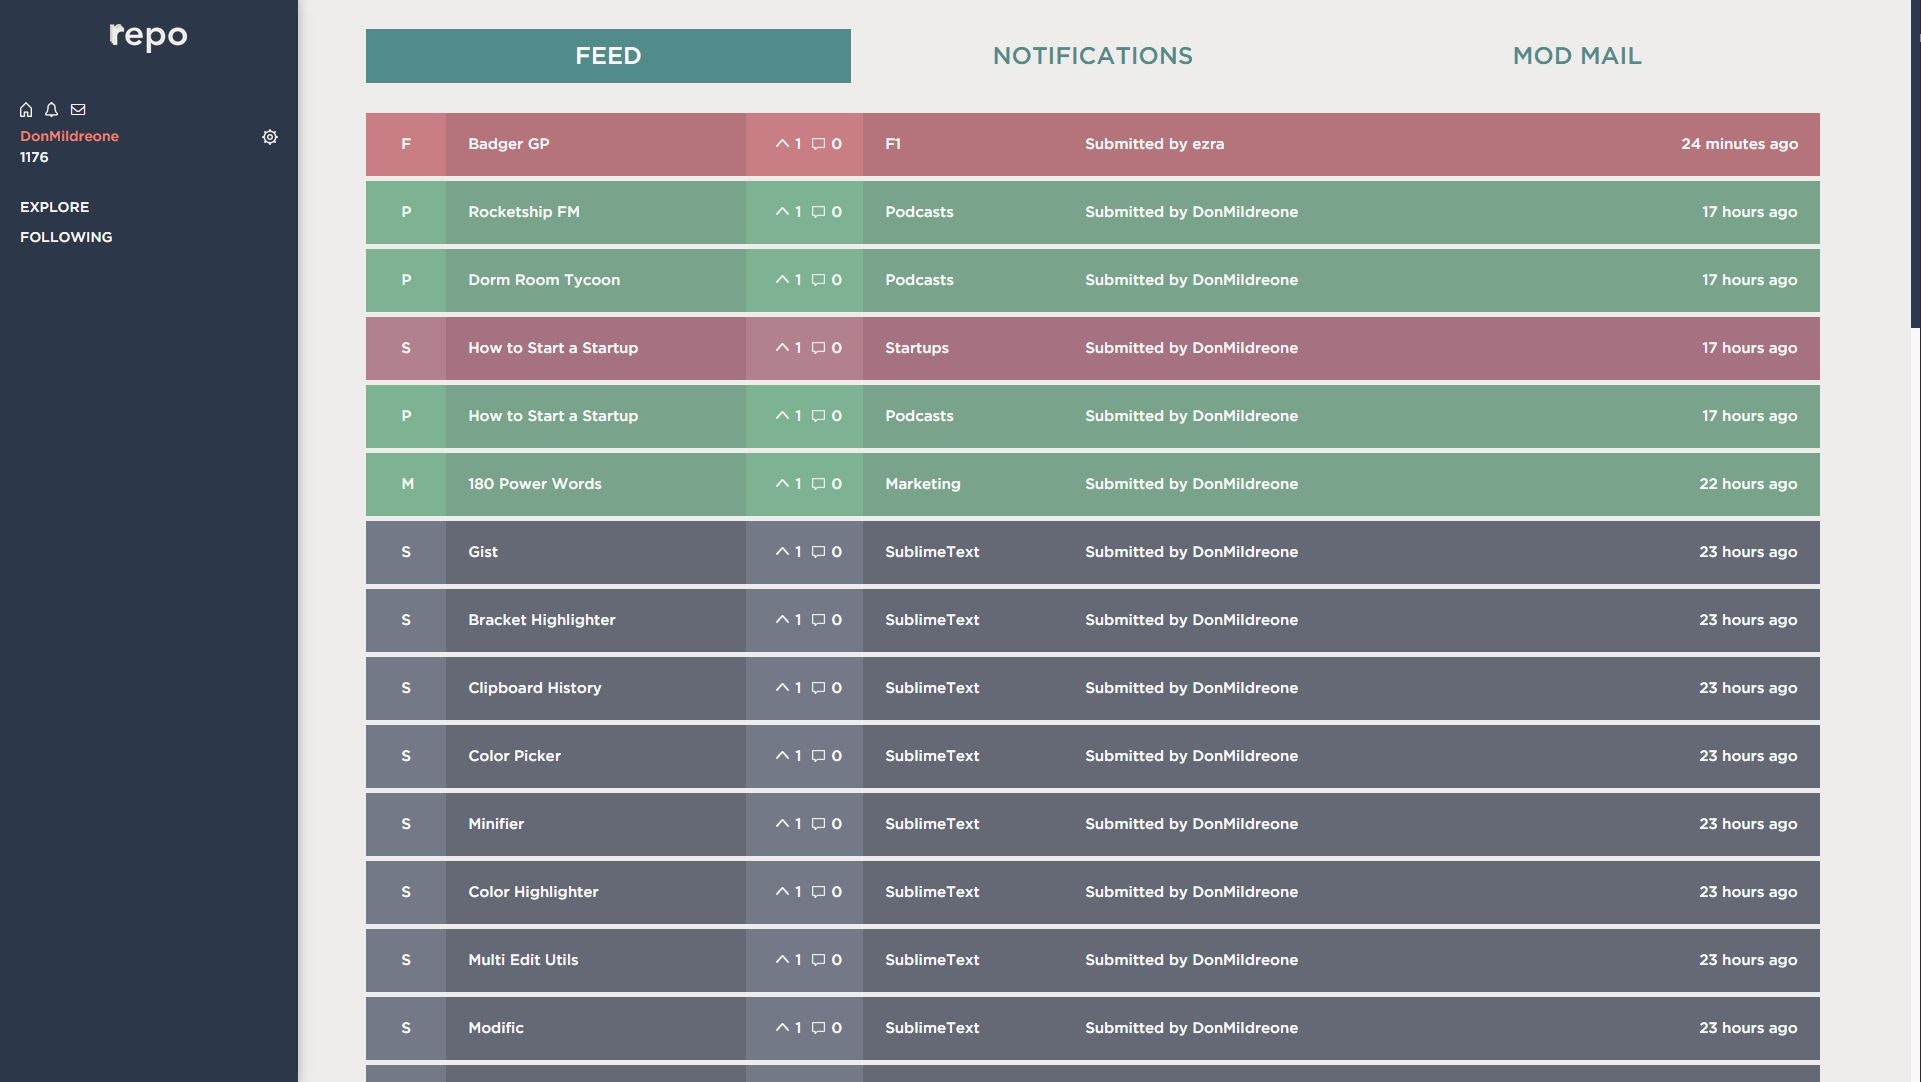Image resolution: width=1921 pixels, height=1082 pixels.
Task: Click the DonMildreone username link
Action: point(69,136)
